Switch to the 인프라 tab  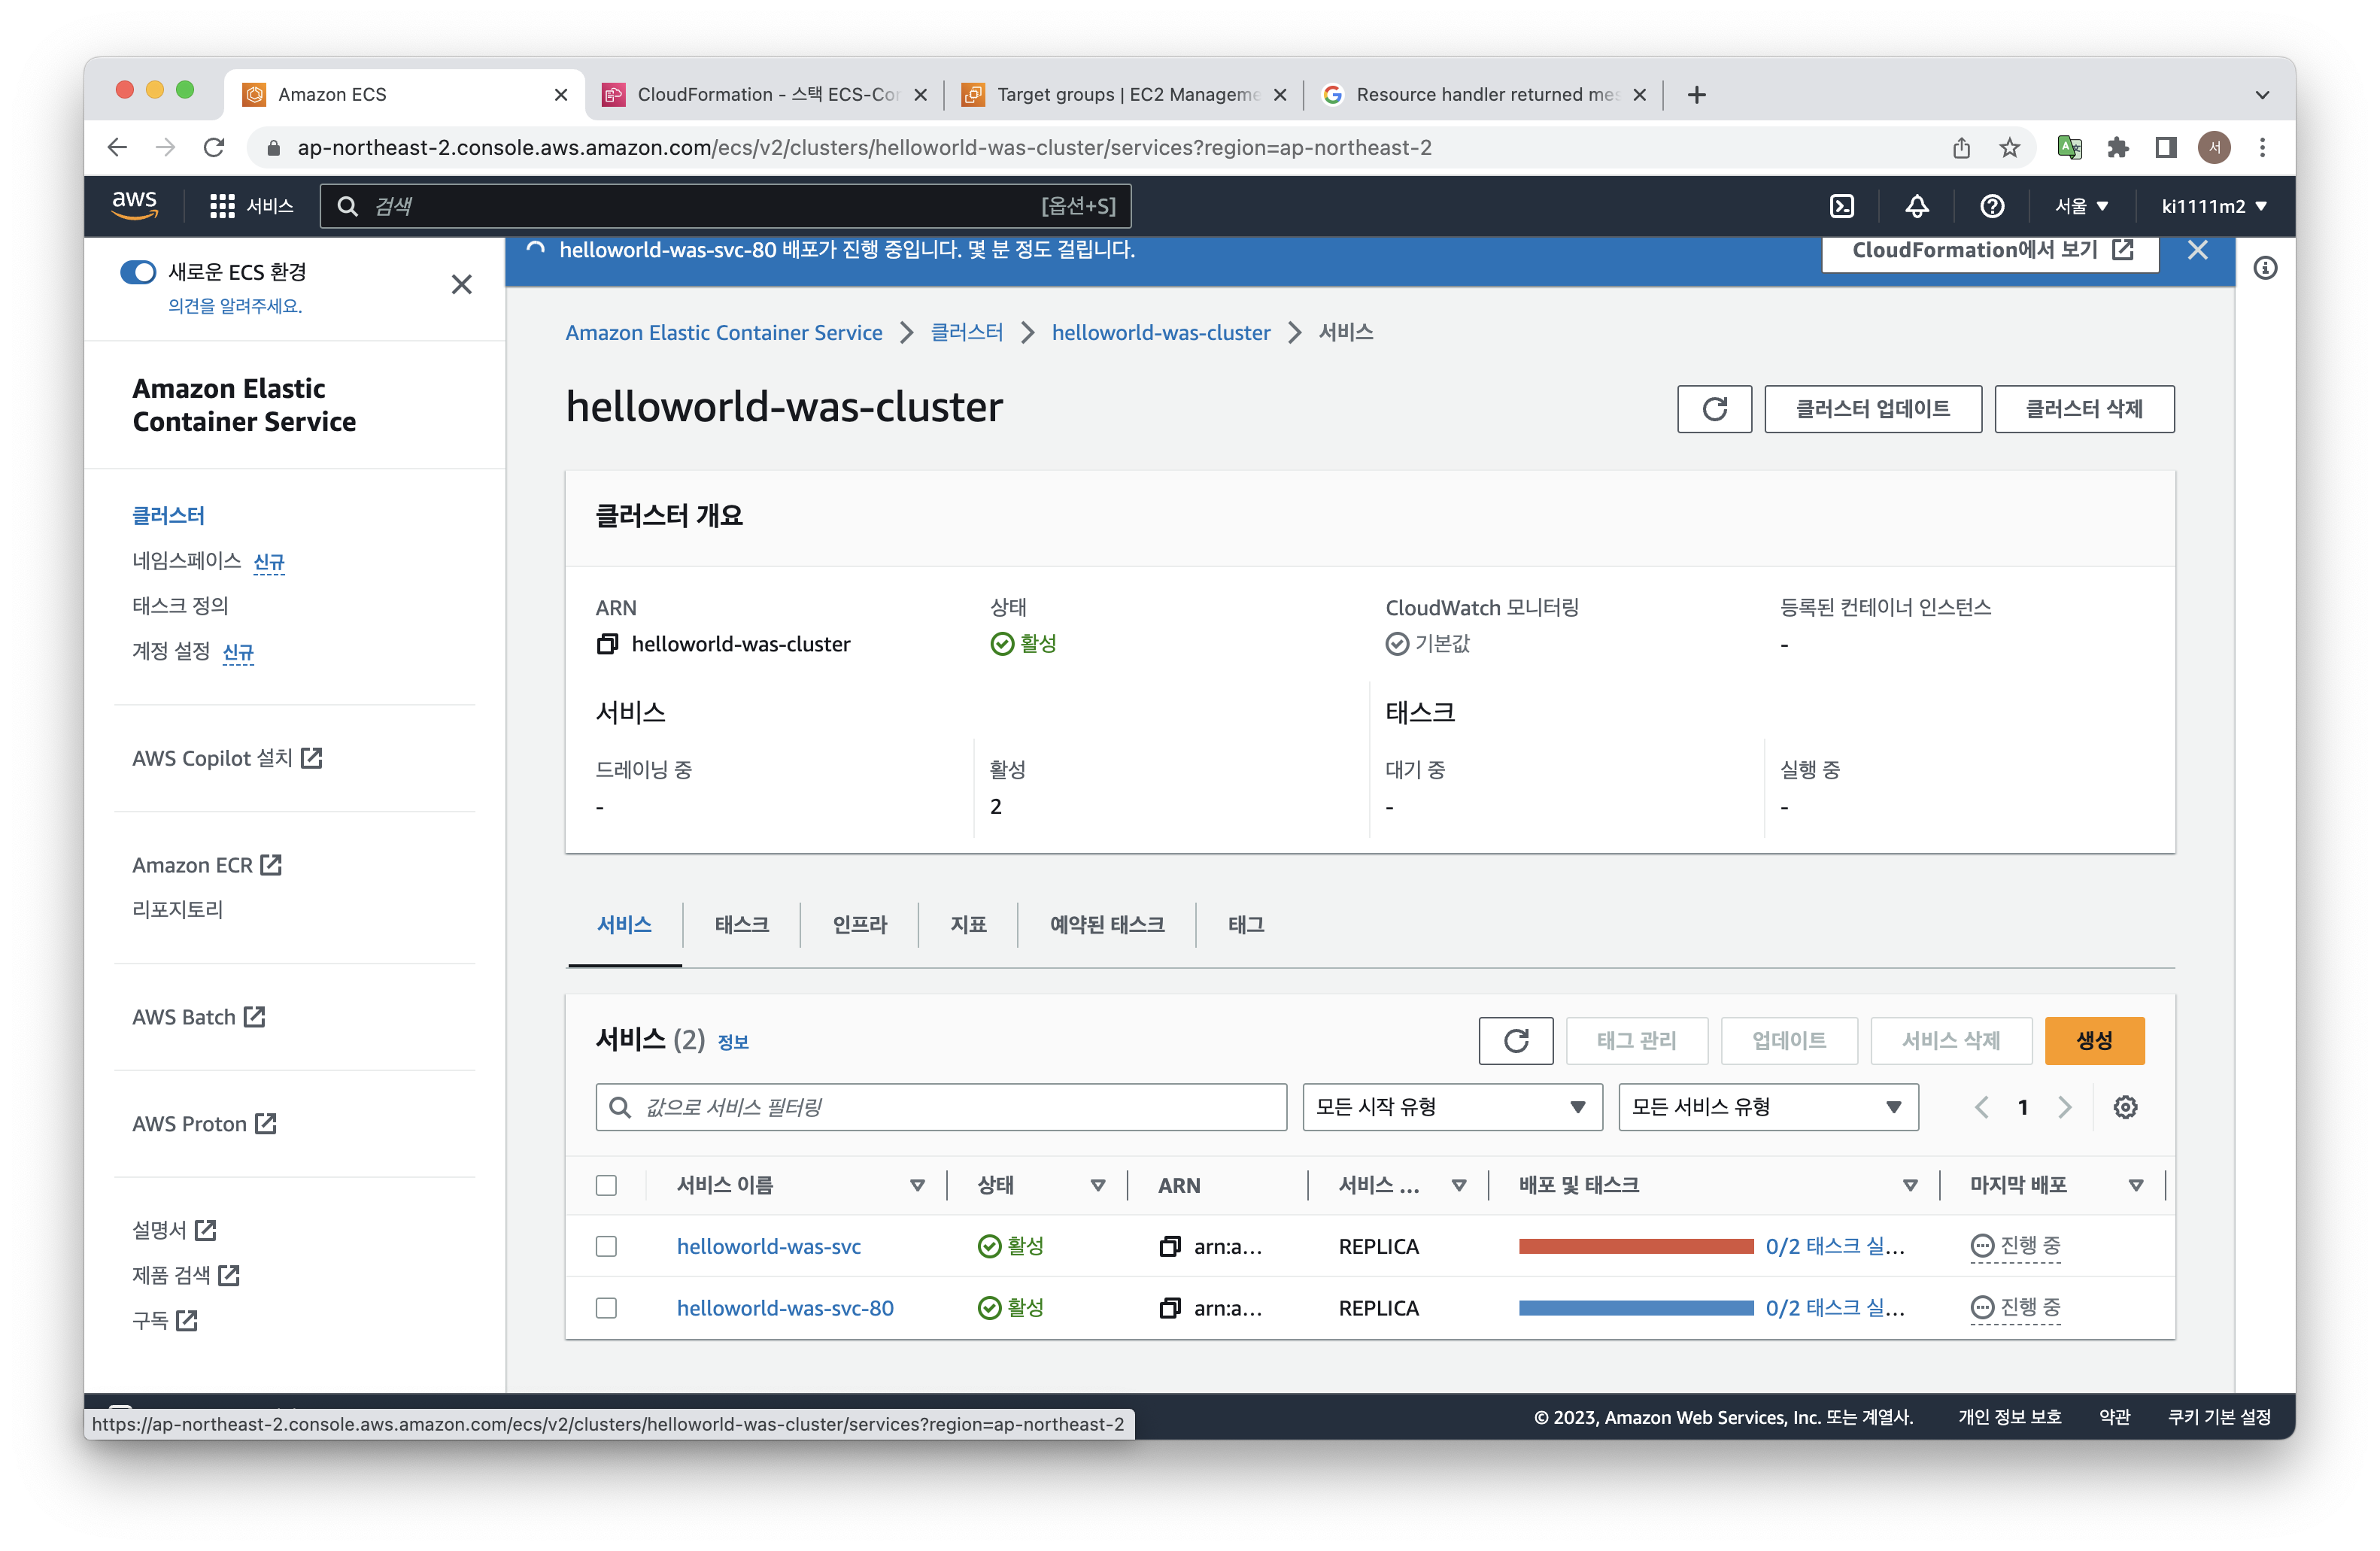tap(859, 924)
